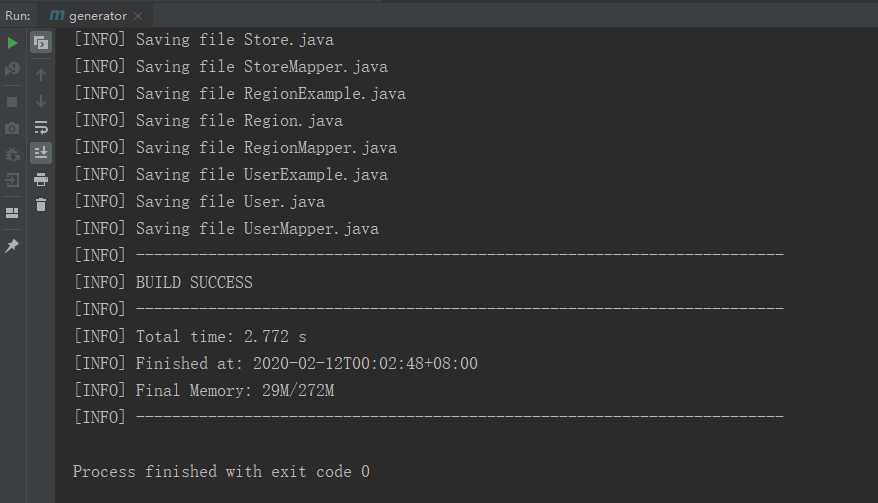Jump up the stack trace arrow
The width and height of the screenshot is (878, 503).
(41, 74)
